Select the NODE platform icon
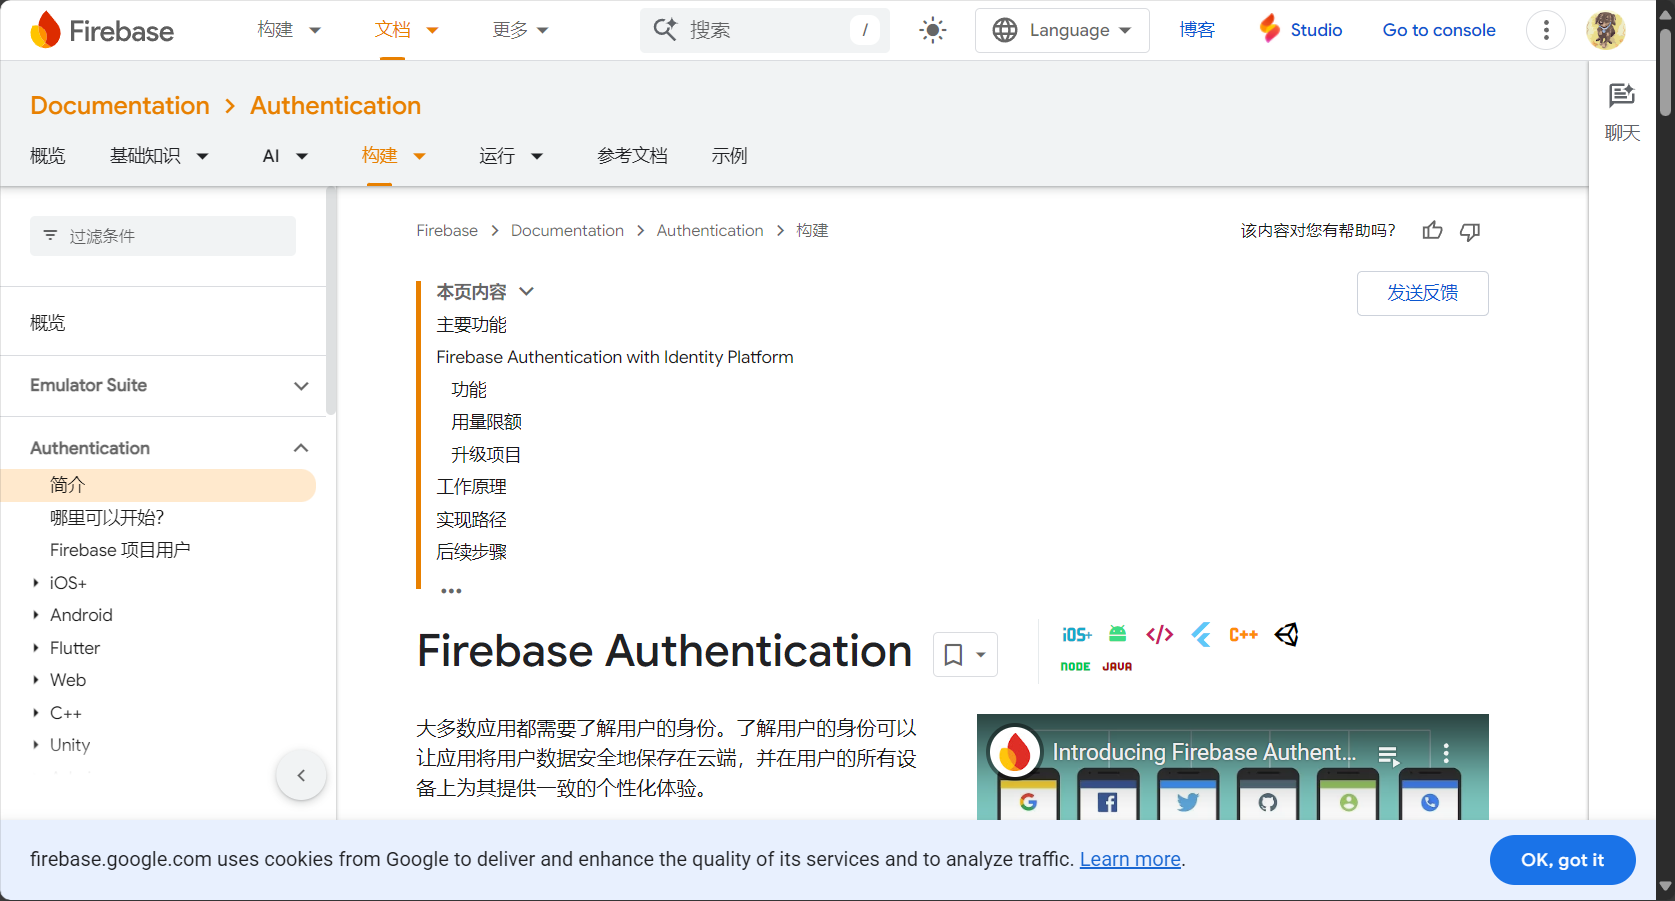 click(x=1075, y=666)
